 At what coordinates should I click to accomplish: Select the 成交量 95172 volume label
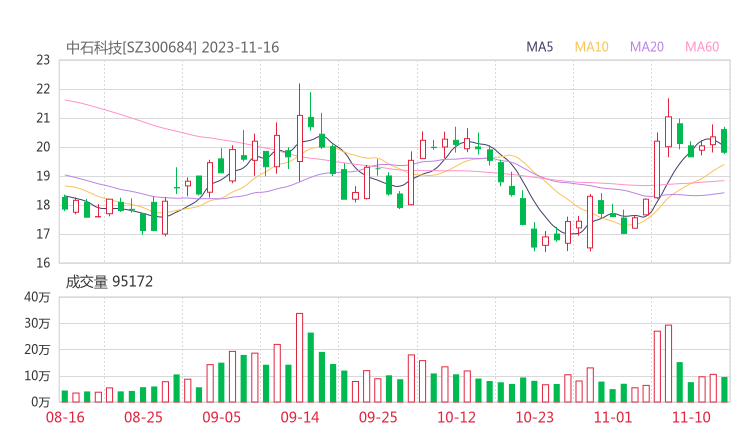tap(109, 282)
